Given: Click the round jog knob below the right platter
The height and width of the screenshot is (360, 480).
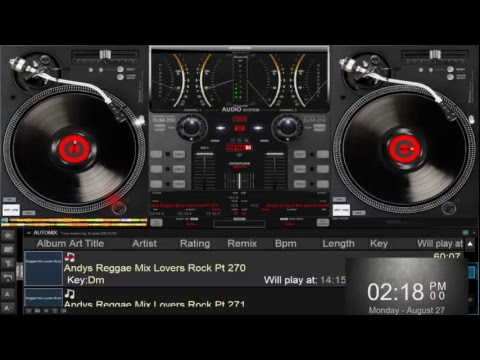Looking at the screenshot, I should pyautogui.click(x=449, y=208).
